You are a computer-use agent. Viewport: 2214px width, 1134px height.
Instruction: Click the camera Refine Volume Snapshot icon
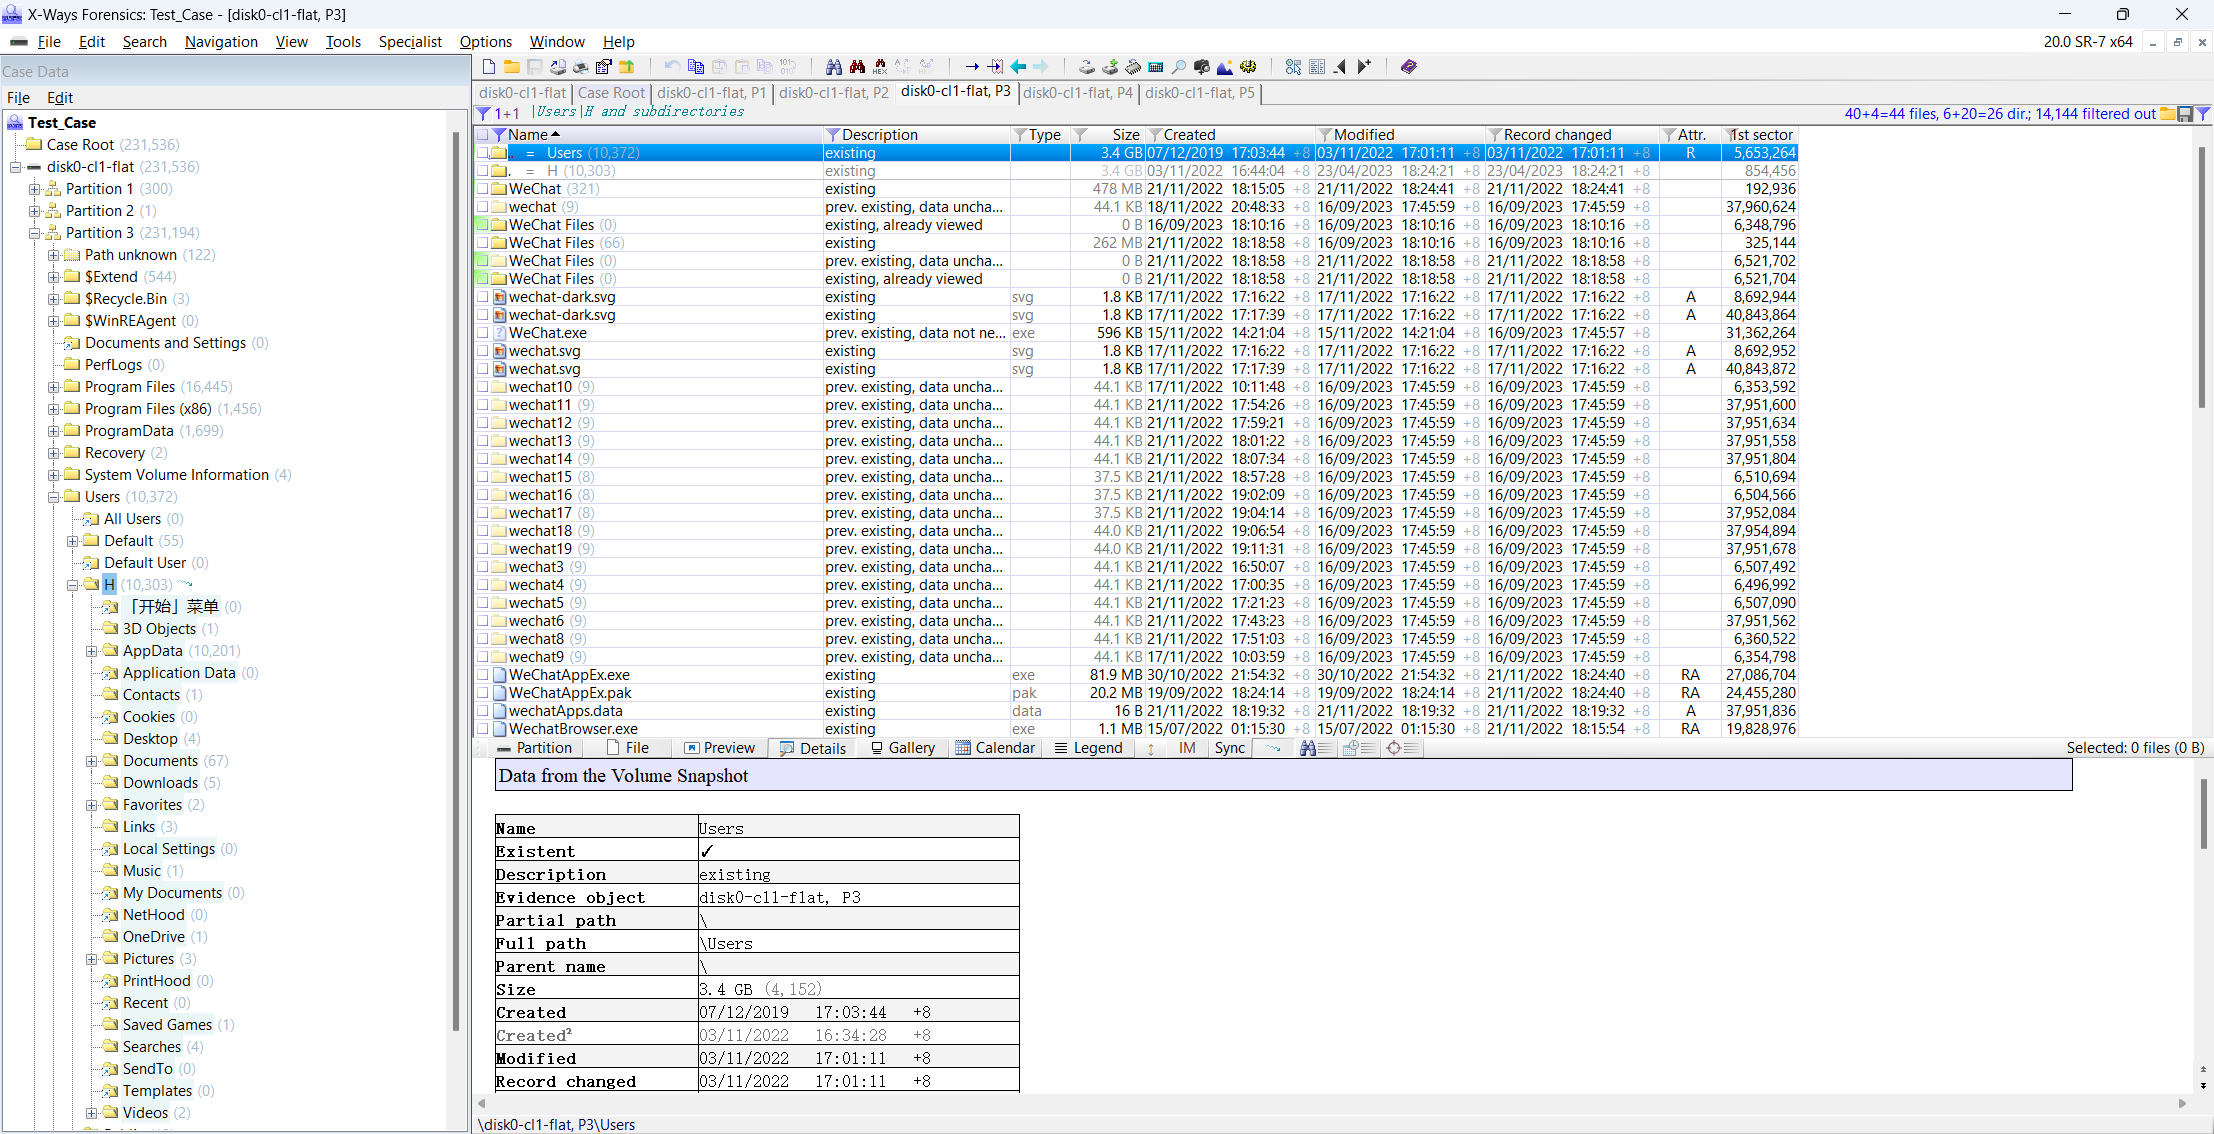point(1202,67)
